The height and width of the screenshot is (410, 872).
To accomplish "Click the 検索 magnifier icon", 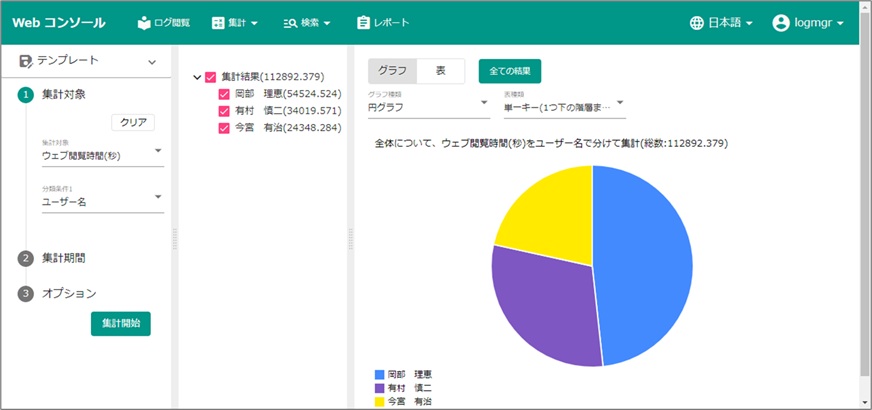I will click(290, 22).
